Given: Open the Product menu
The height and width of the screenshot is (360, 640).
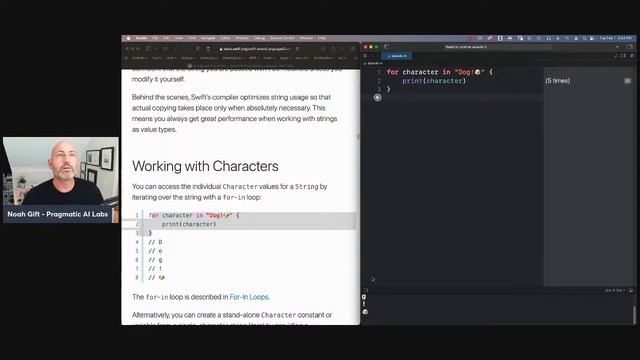Looking at the screenshot, I should pos(242,38).
